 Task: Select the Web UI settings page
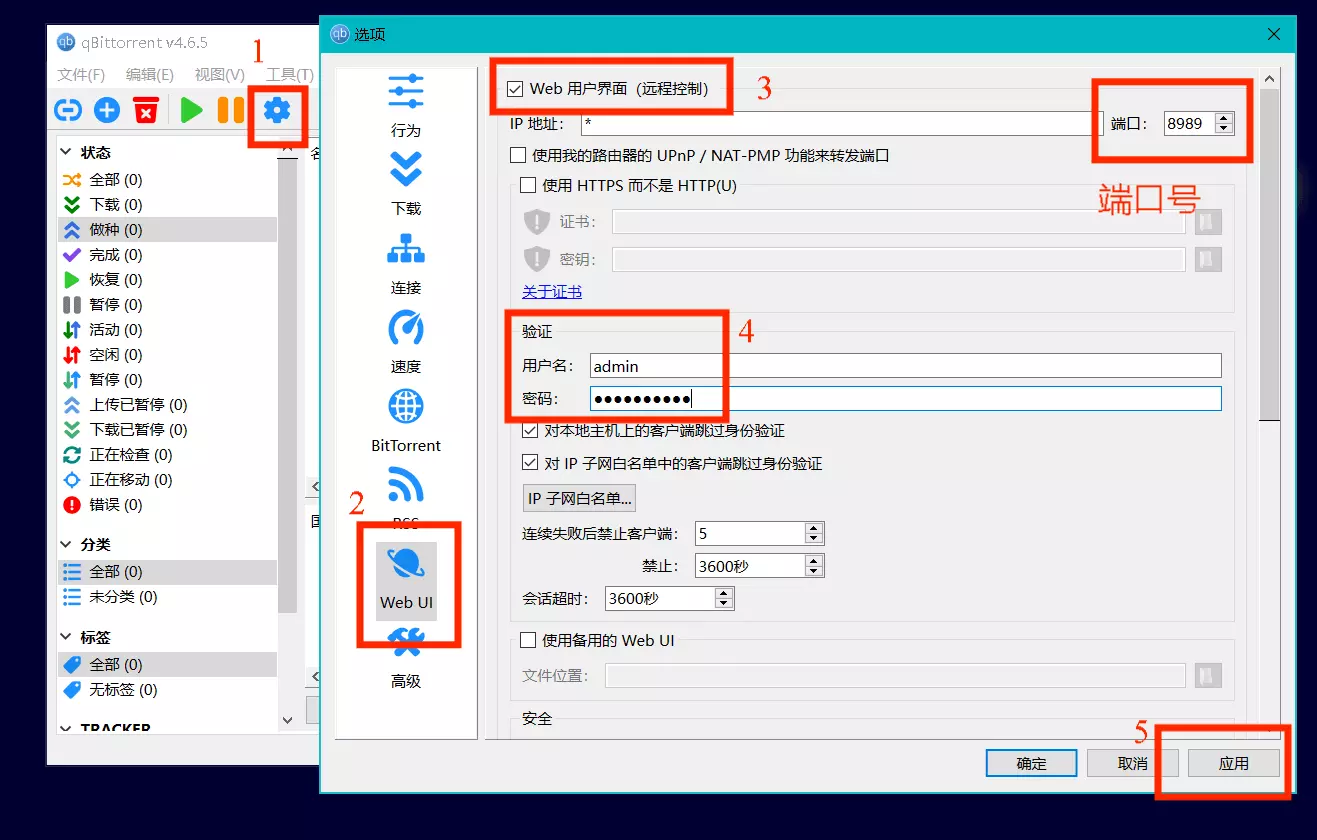[x=406, y=580]
